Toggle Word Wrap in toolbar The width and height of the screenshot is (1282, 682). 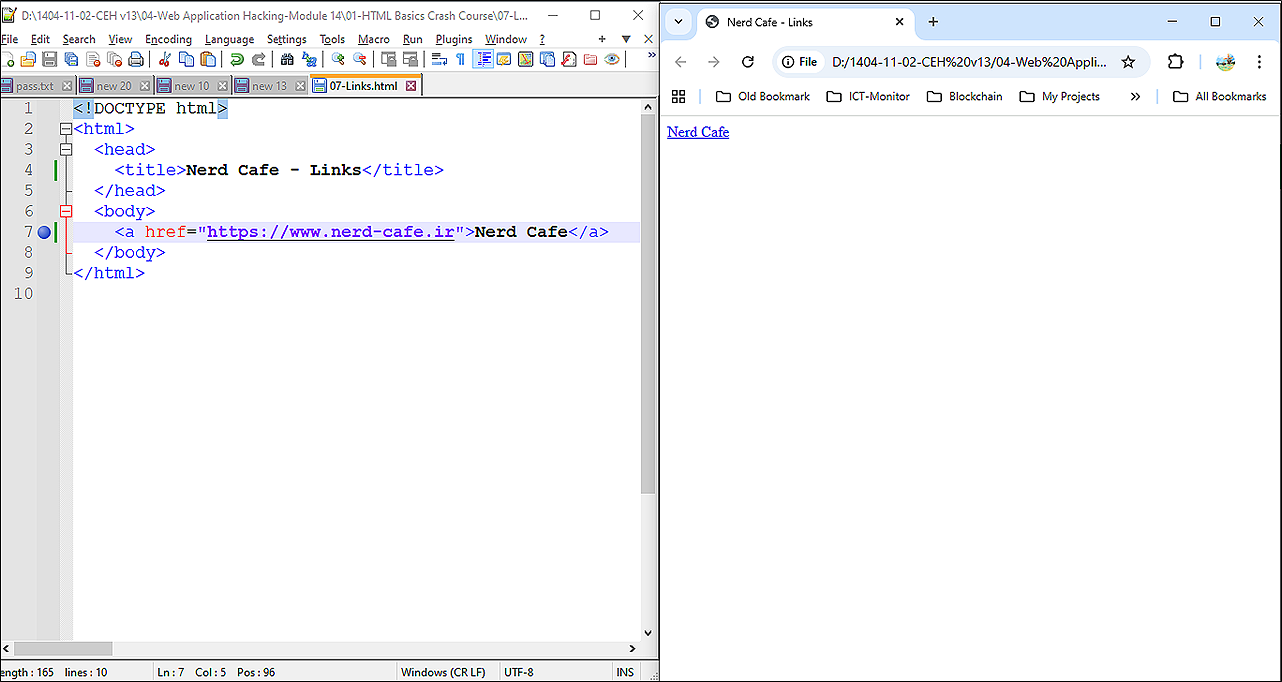click(x=439, y=60)
